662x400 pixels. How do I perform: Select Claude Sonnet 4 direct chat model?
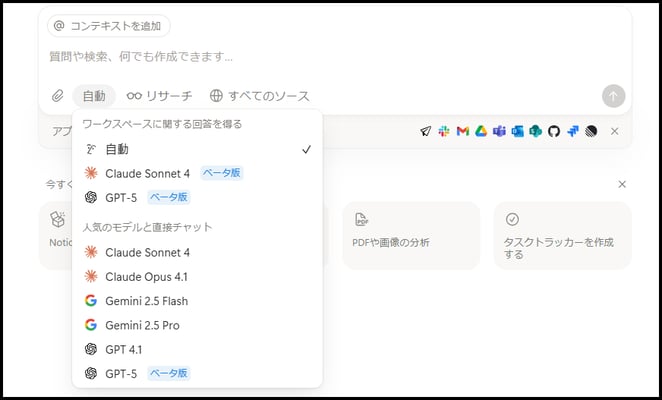pos(197,253)
